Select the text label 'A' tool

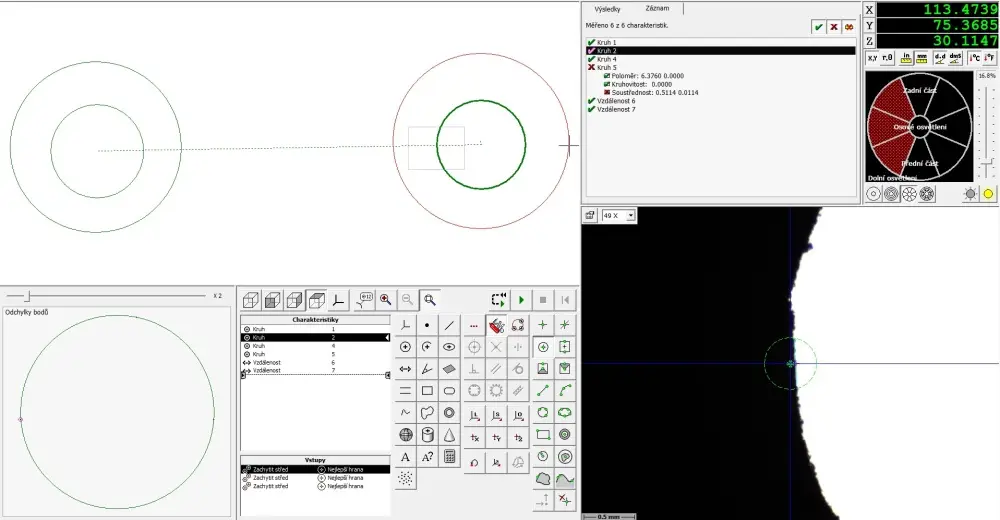406,457
